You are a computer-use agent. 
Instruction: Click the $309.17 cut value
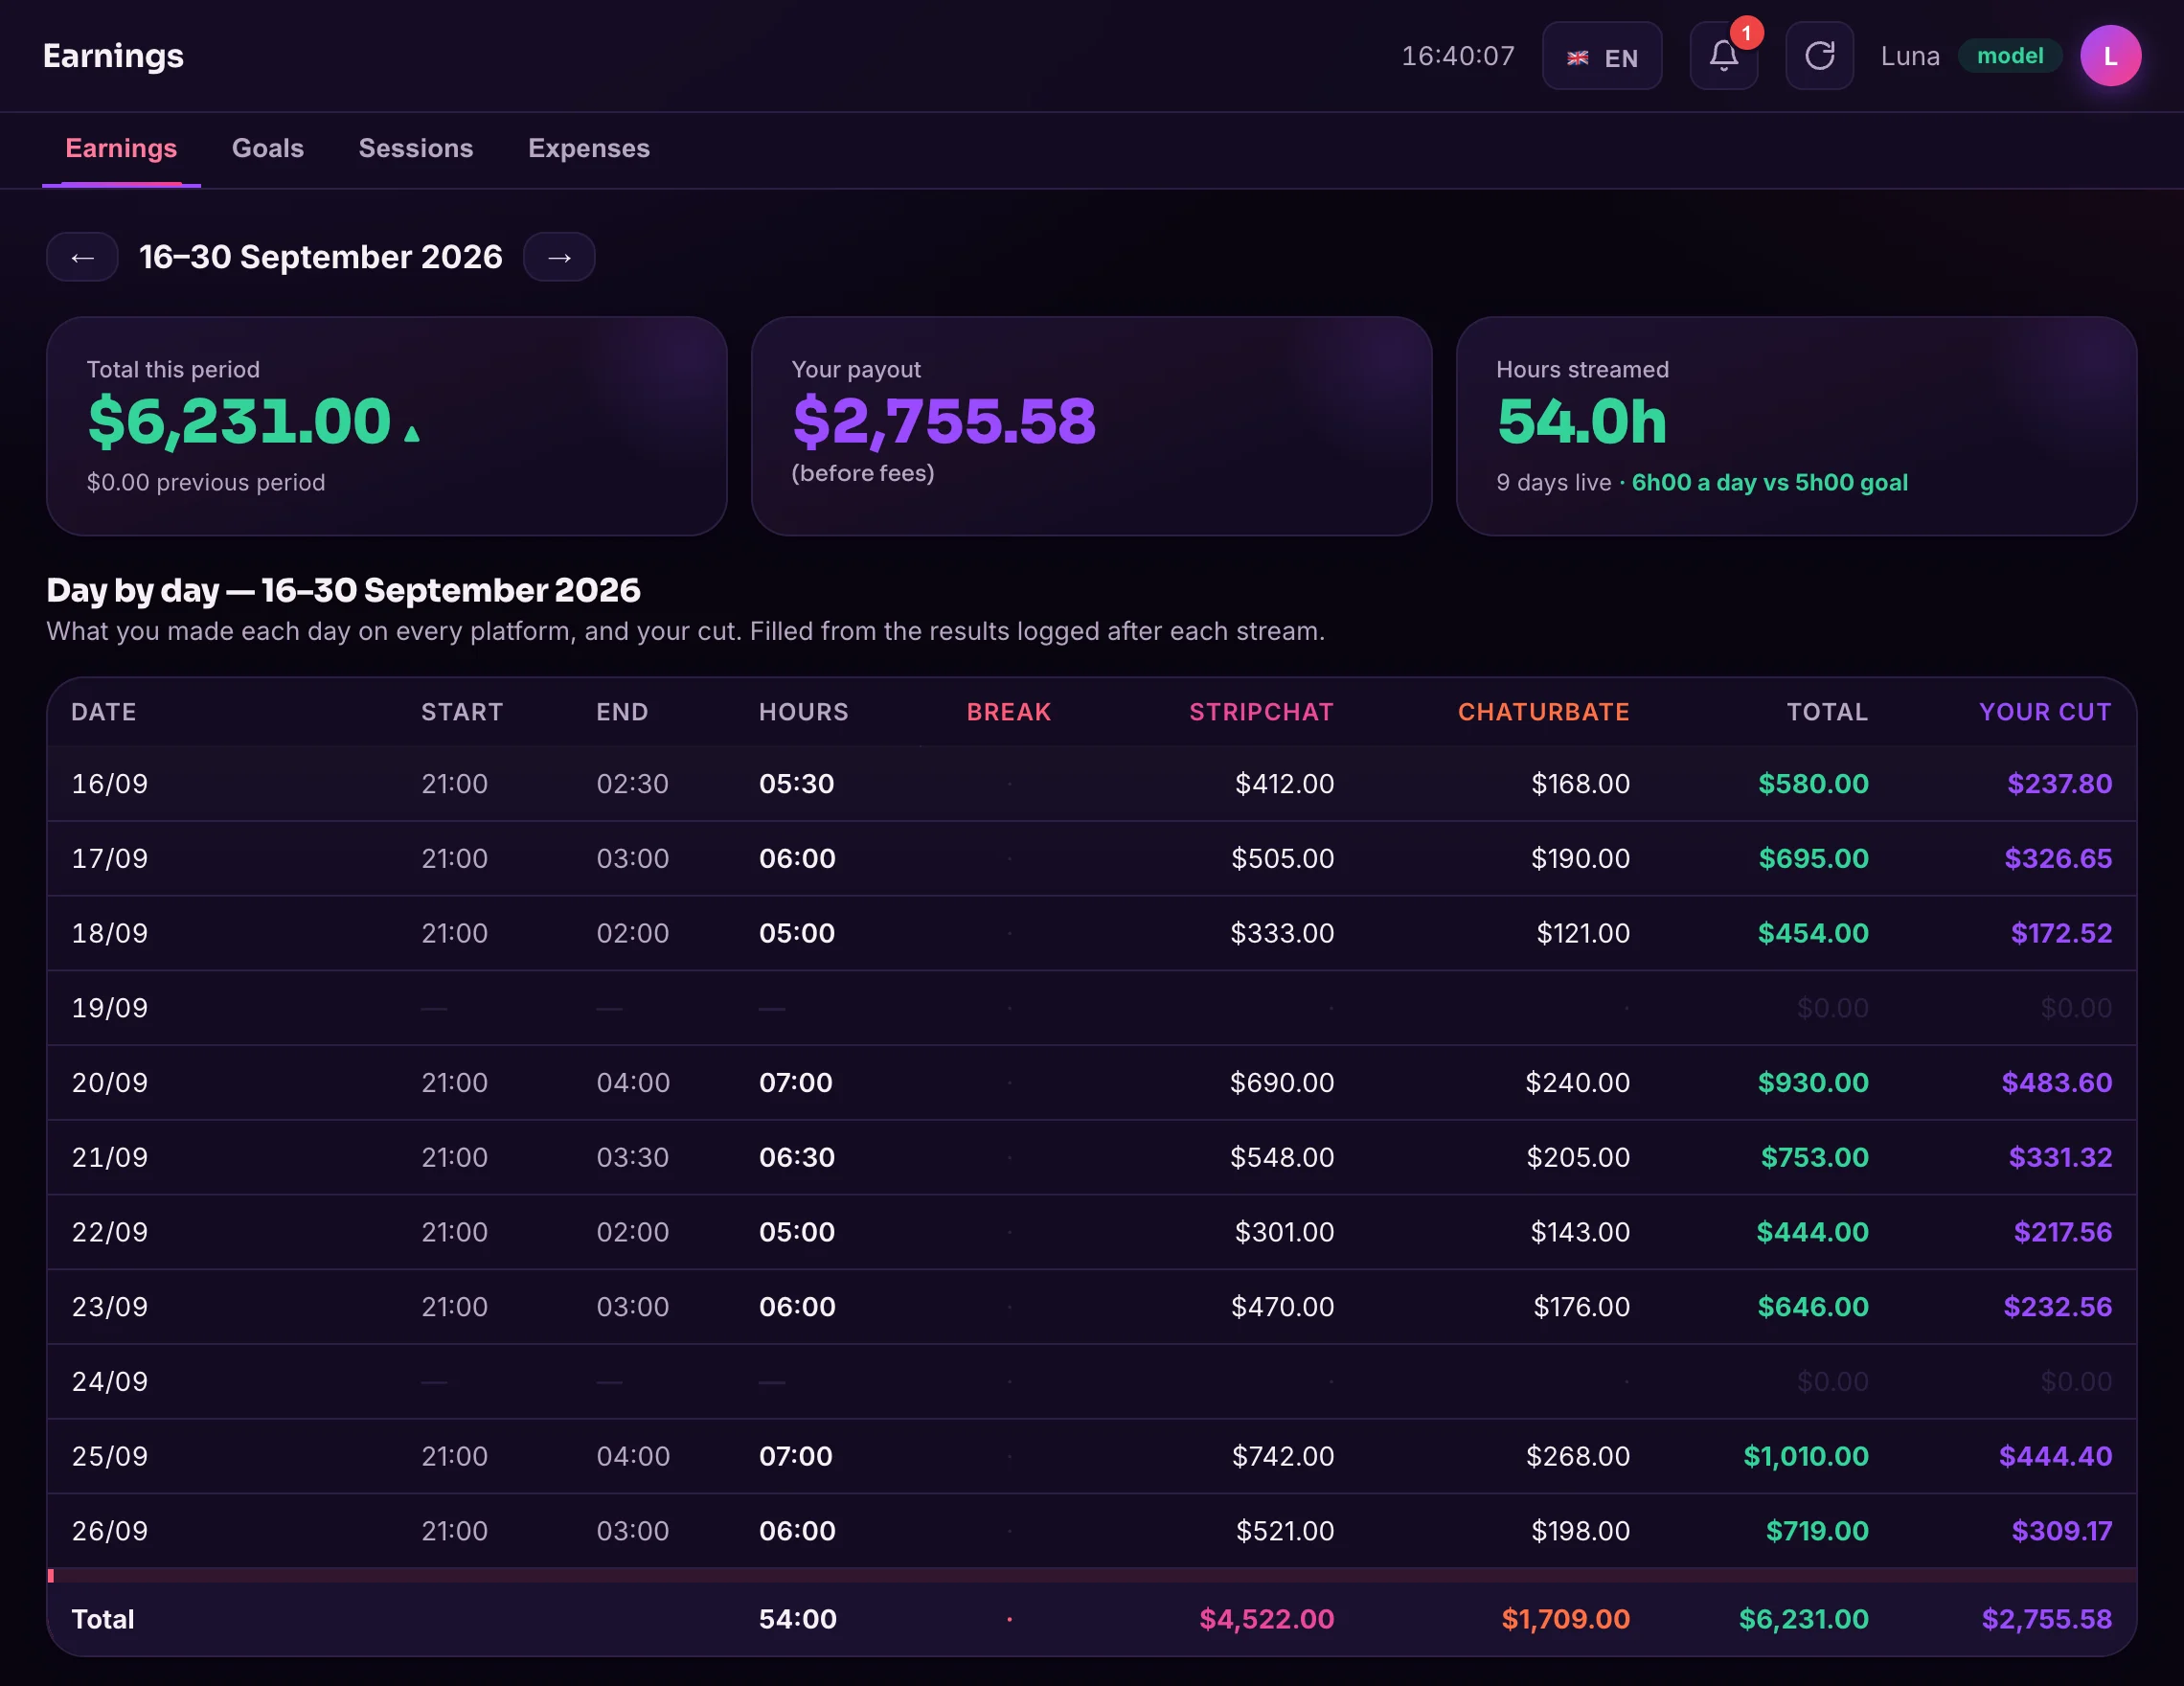coord(2062,1531)
